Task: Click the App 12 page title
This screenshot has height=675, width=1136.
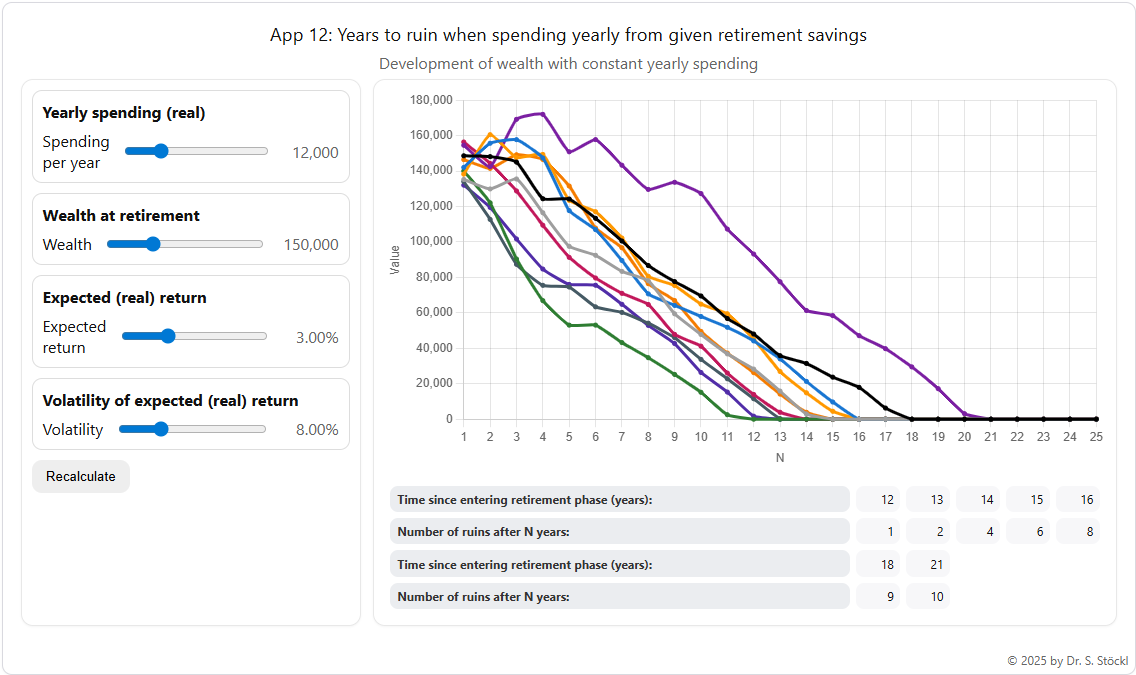Action: (x=568, y=35)
